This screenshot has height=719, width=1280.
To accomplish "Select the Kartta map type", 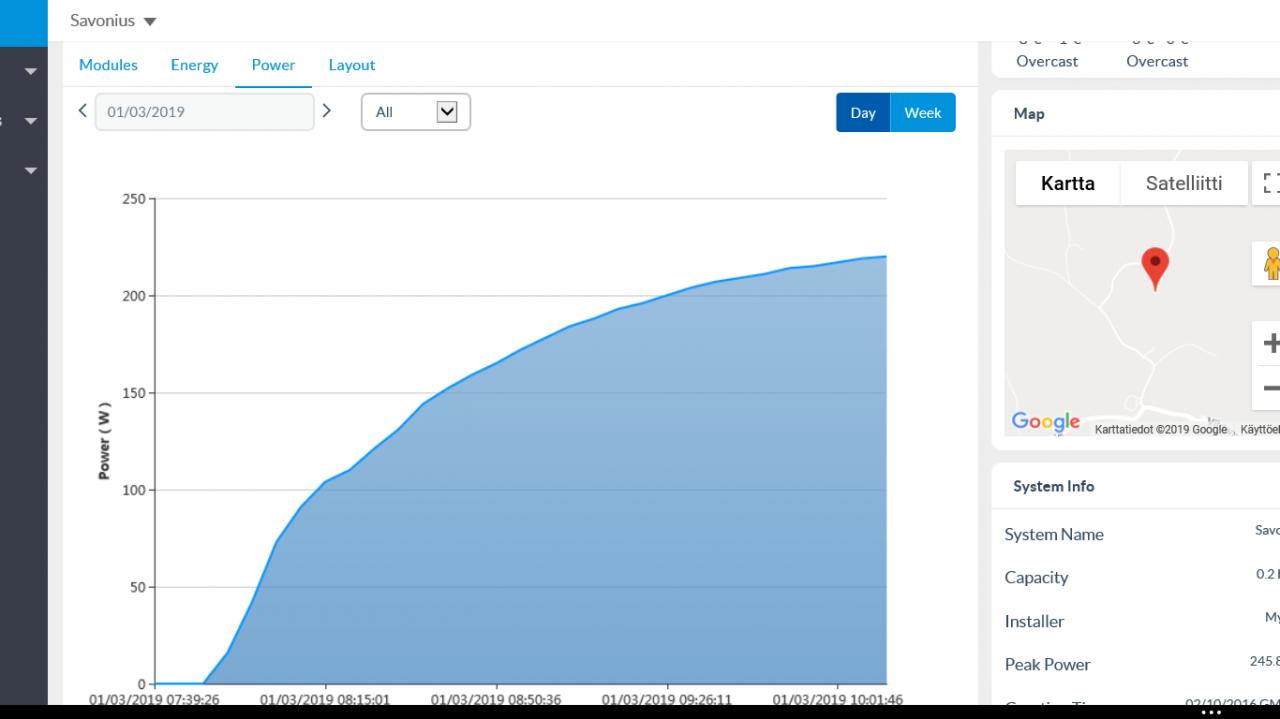I will point(1068,183).
